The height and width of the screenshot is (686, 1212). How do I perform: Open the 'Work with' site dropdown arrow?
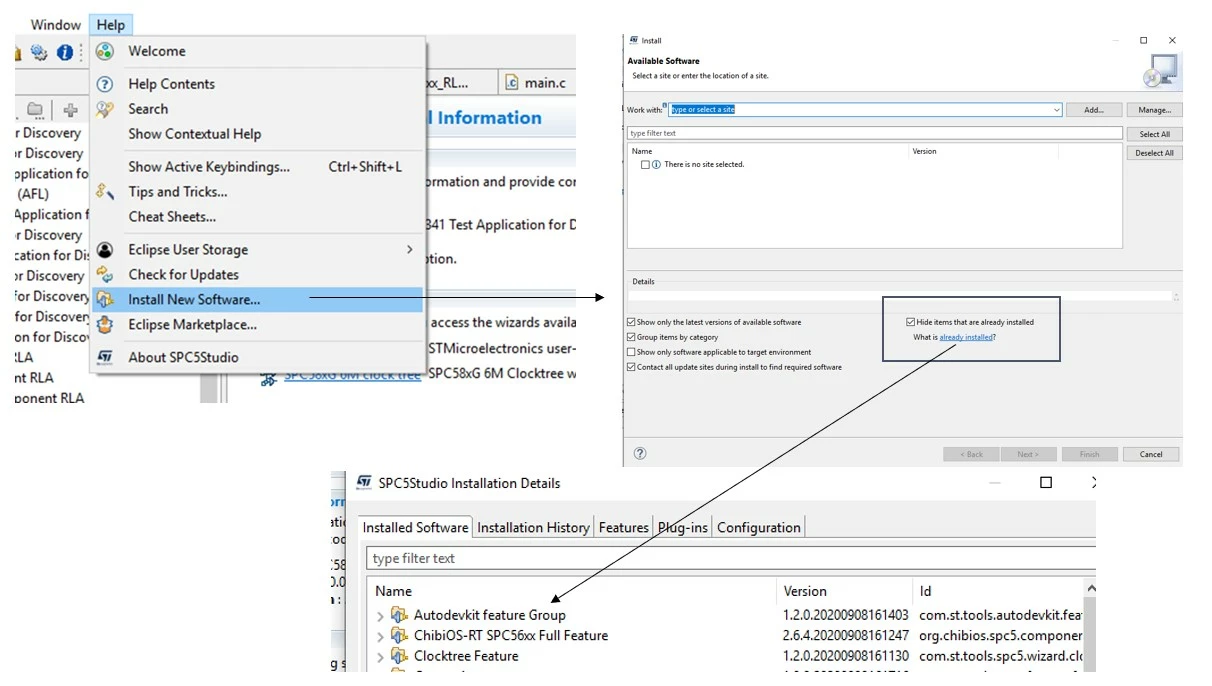click(x=1056, y=110)
